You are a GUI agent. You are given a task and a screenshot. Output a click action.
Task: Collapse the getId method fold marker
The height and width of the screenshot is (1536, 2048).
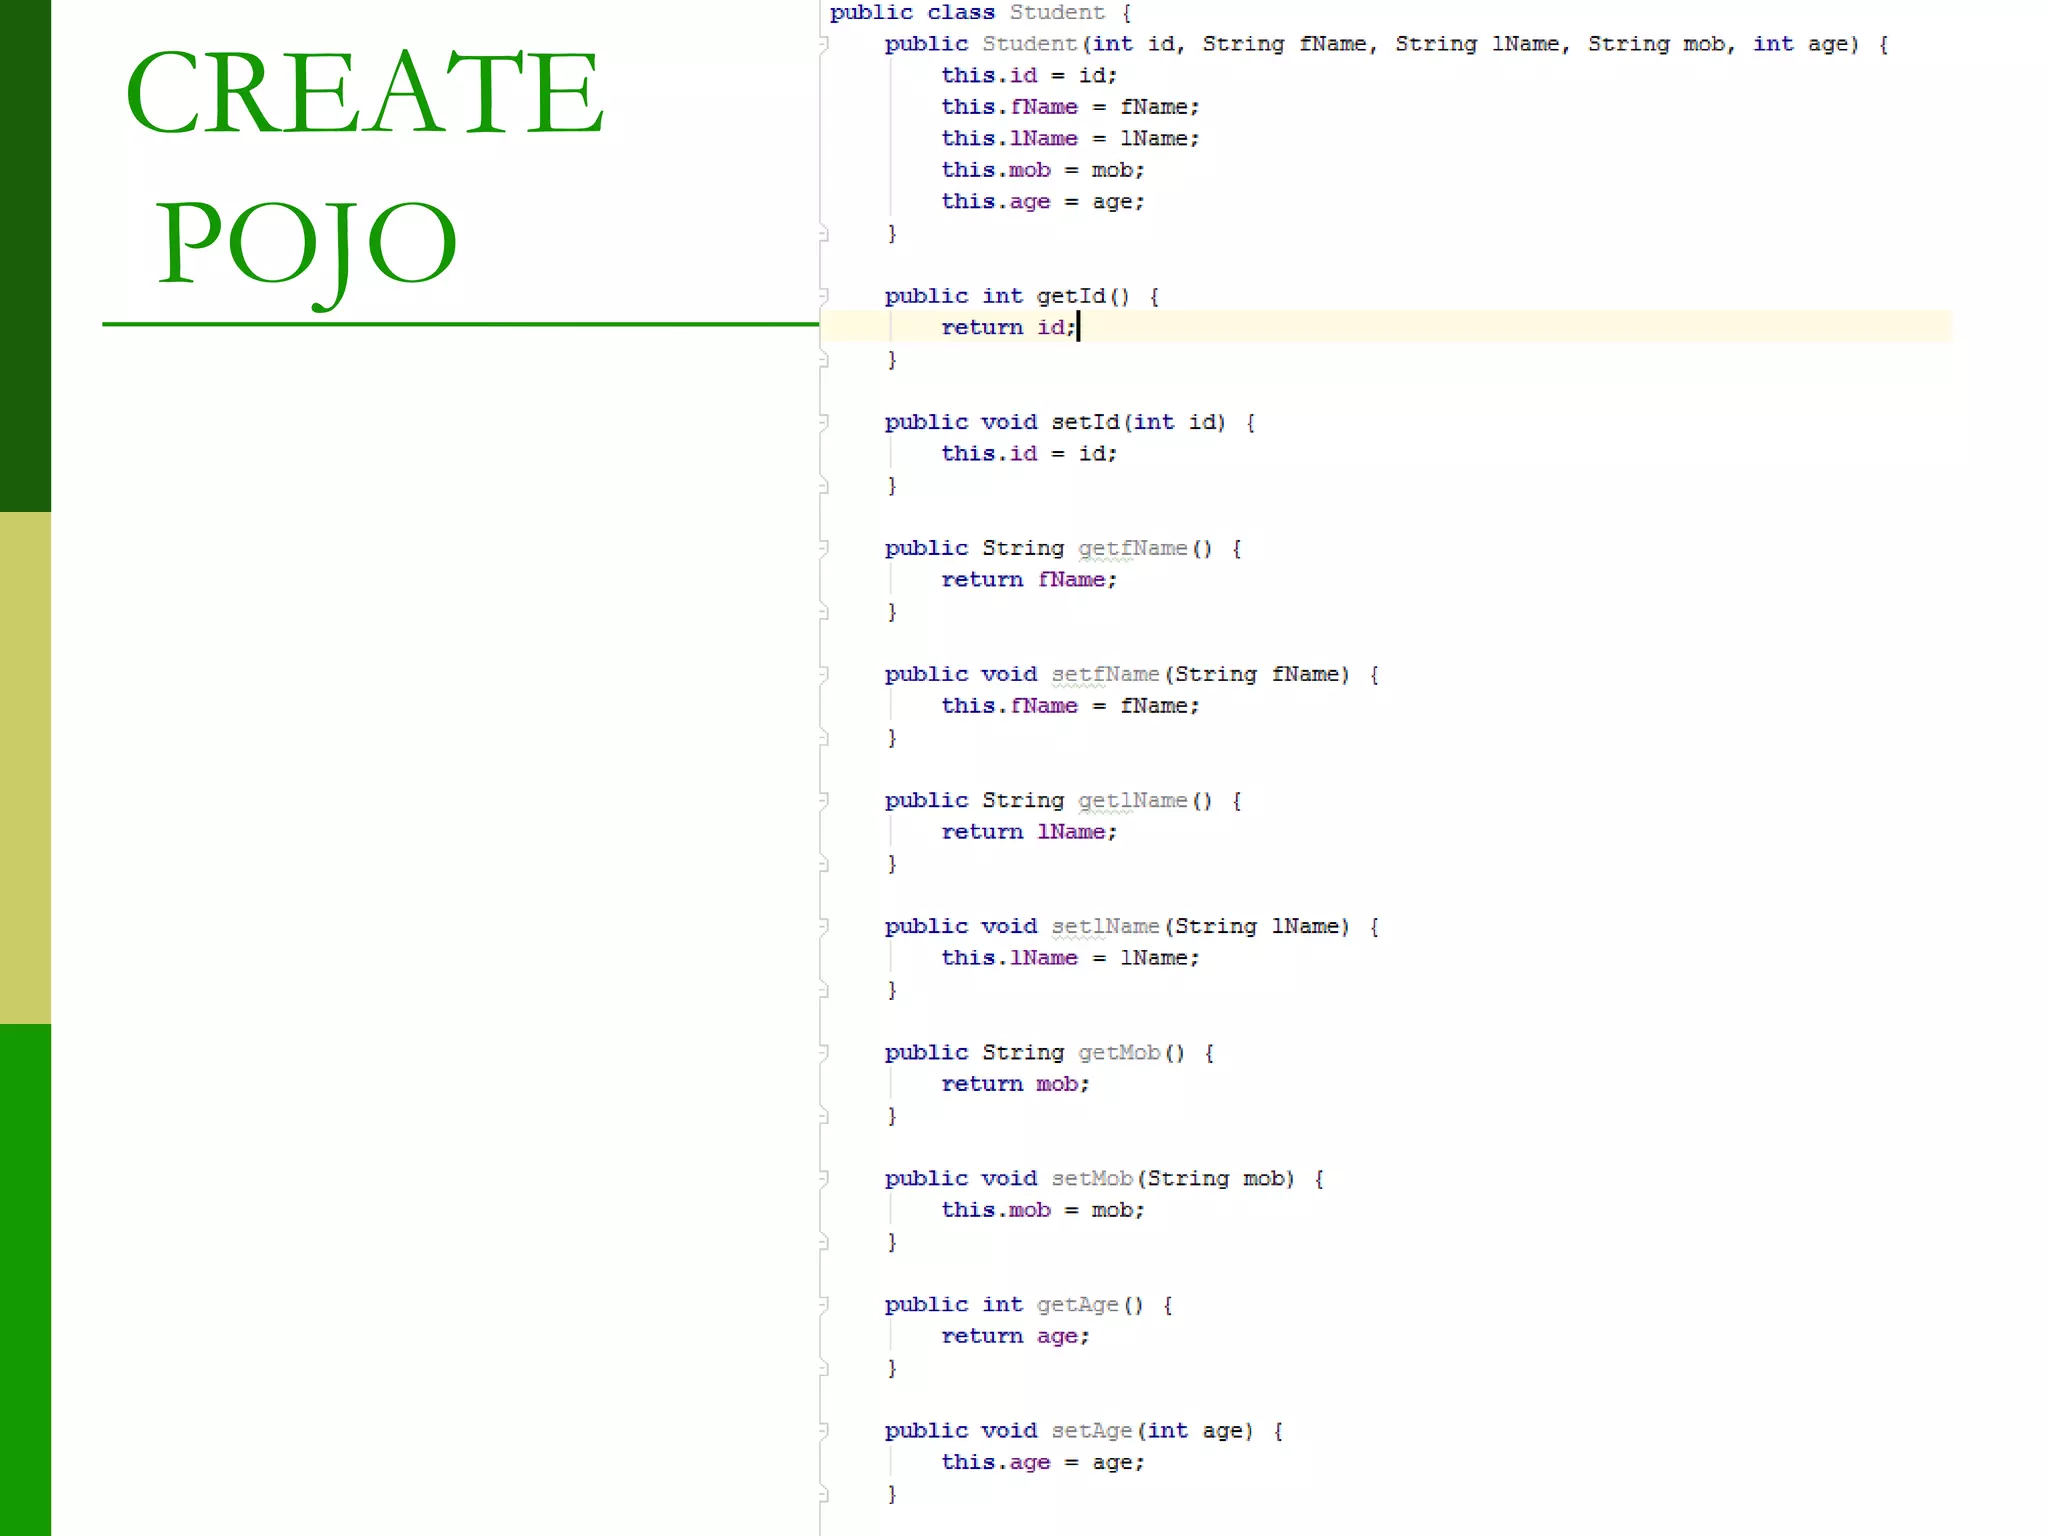click(x=823, y=296)
